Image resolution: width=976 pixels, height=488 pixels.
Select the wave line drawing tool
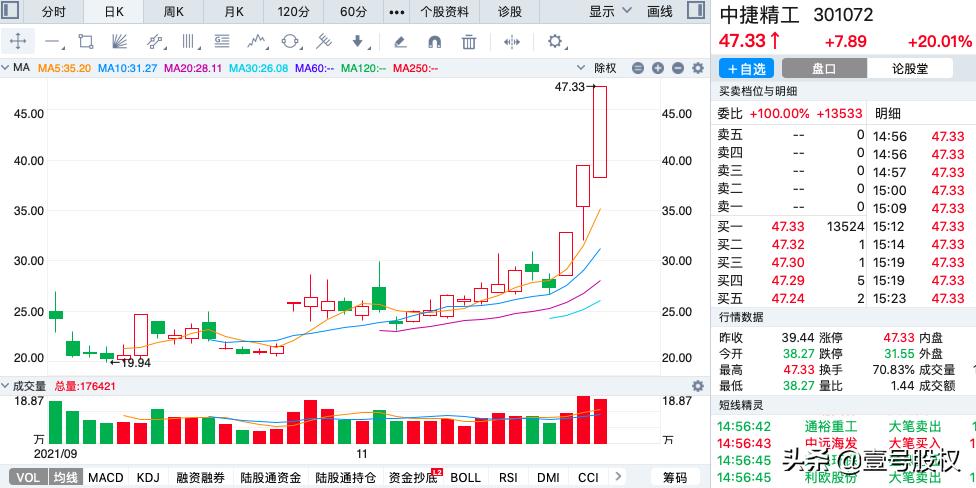point(256,42)
